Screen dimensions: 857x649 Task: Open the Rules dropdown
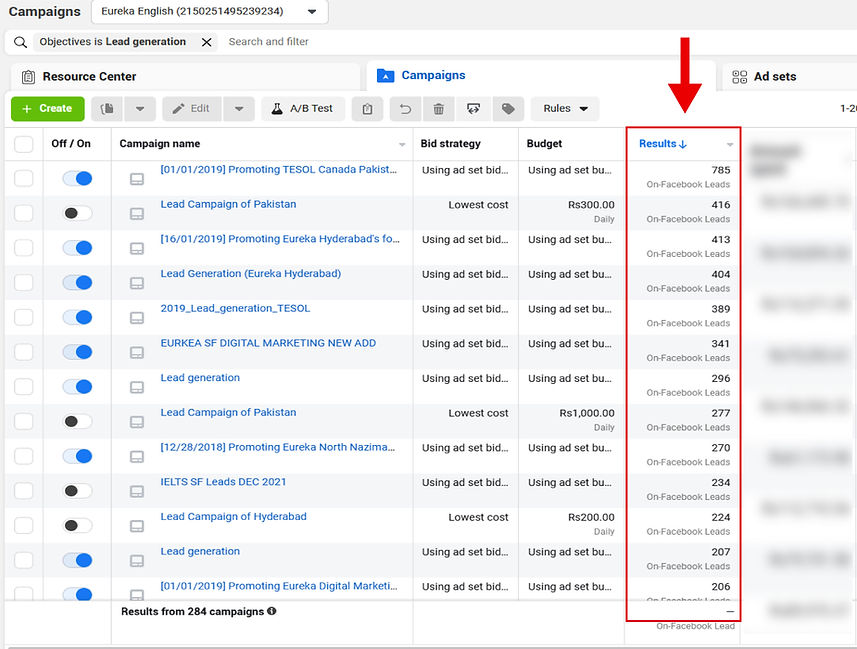tap(565, 109)
